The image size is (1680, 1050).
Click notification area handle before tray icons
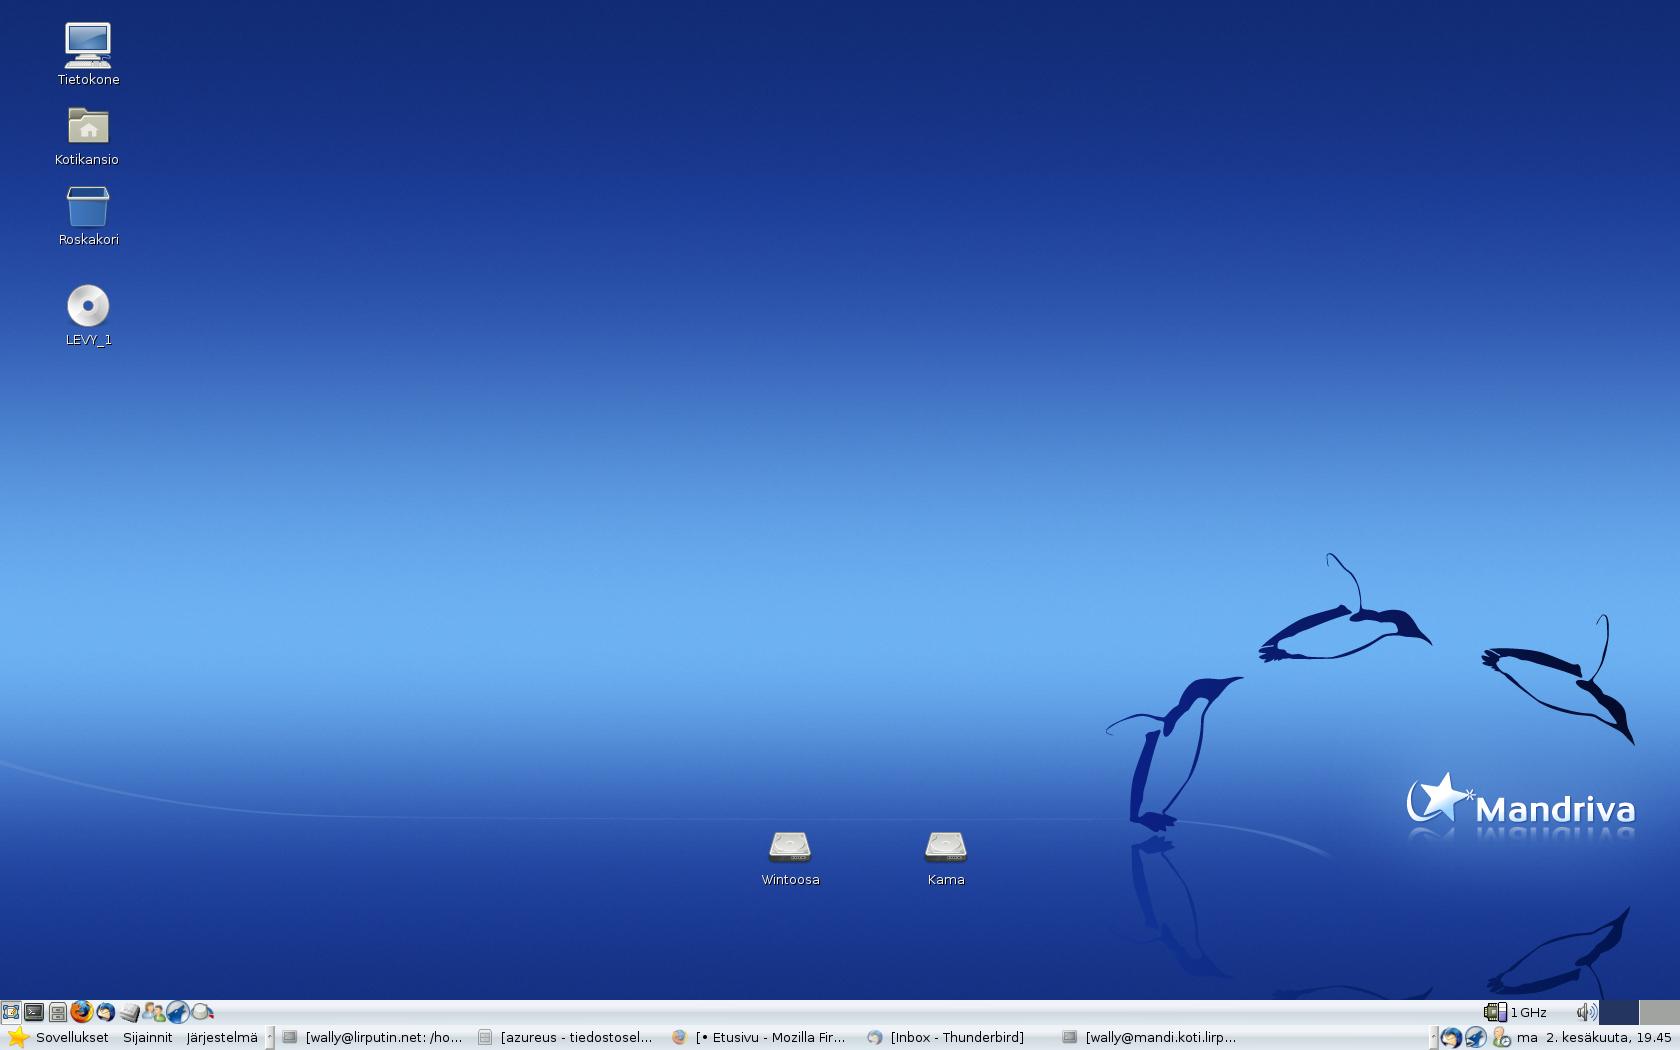tap(1434, 1038)
